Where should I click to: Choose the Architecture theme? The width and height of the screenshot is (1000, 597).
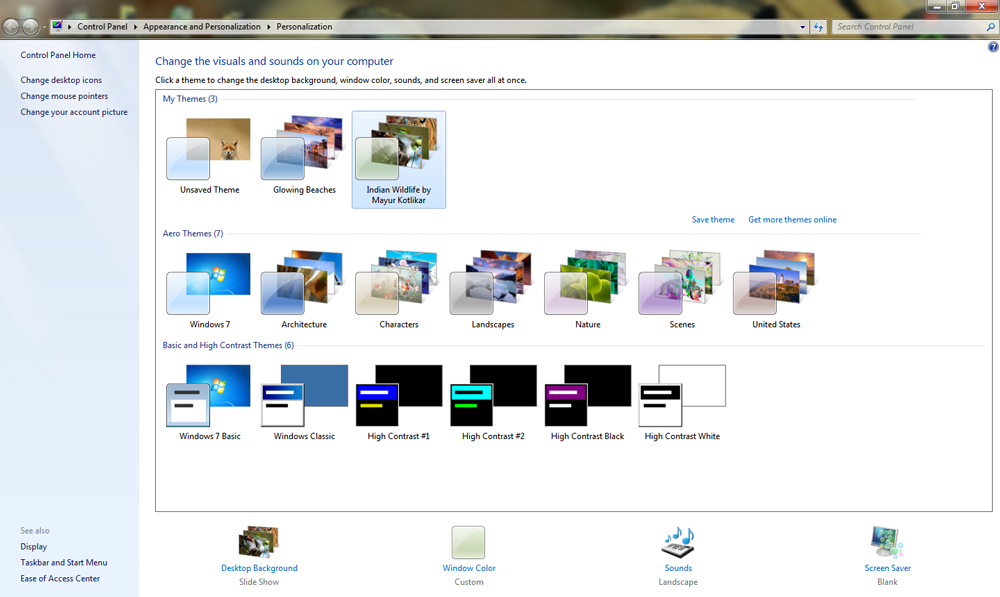304,290
